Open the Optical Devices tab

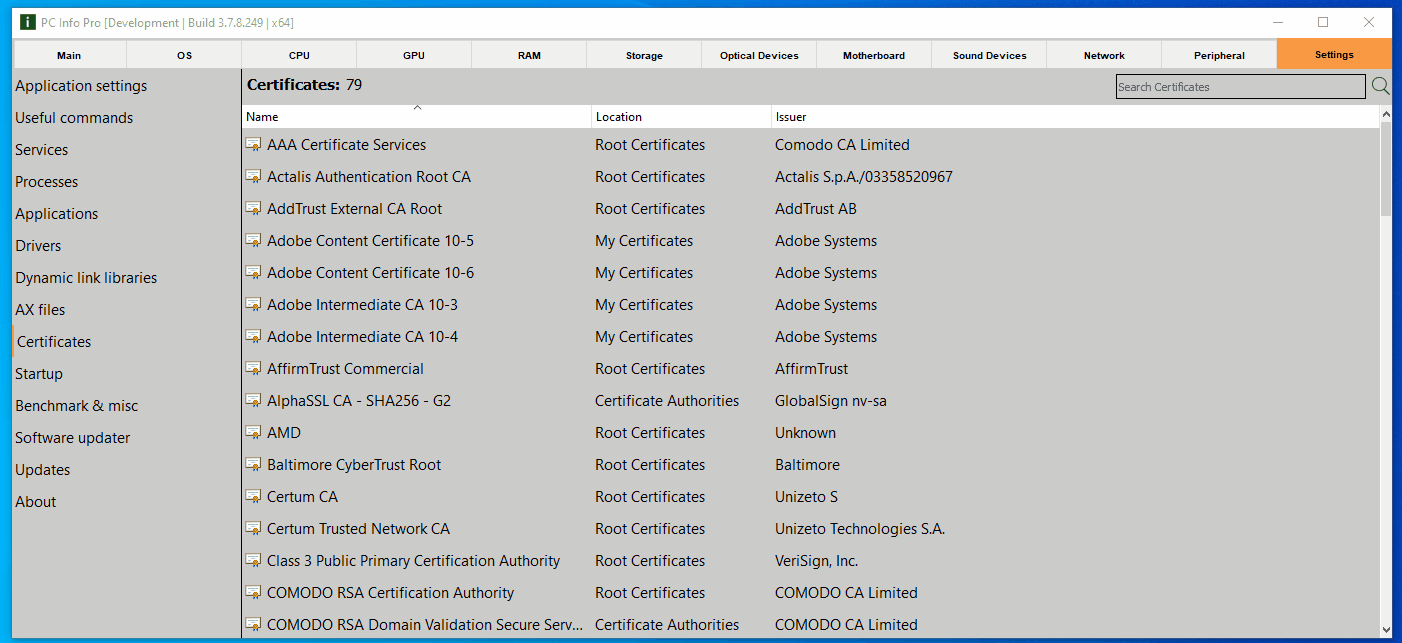tap(759, 55)
